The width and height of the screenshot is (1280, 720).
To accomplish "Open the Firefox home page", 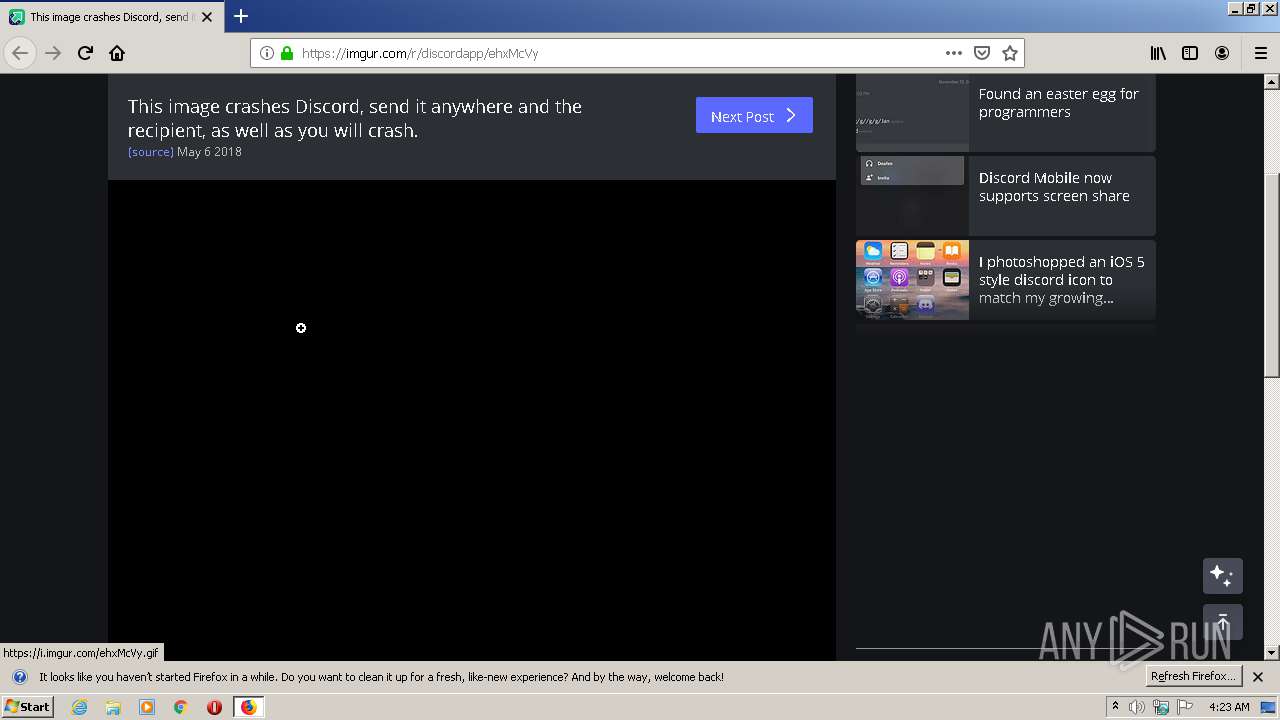I will (x=117, y=53).
